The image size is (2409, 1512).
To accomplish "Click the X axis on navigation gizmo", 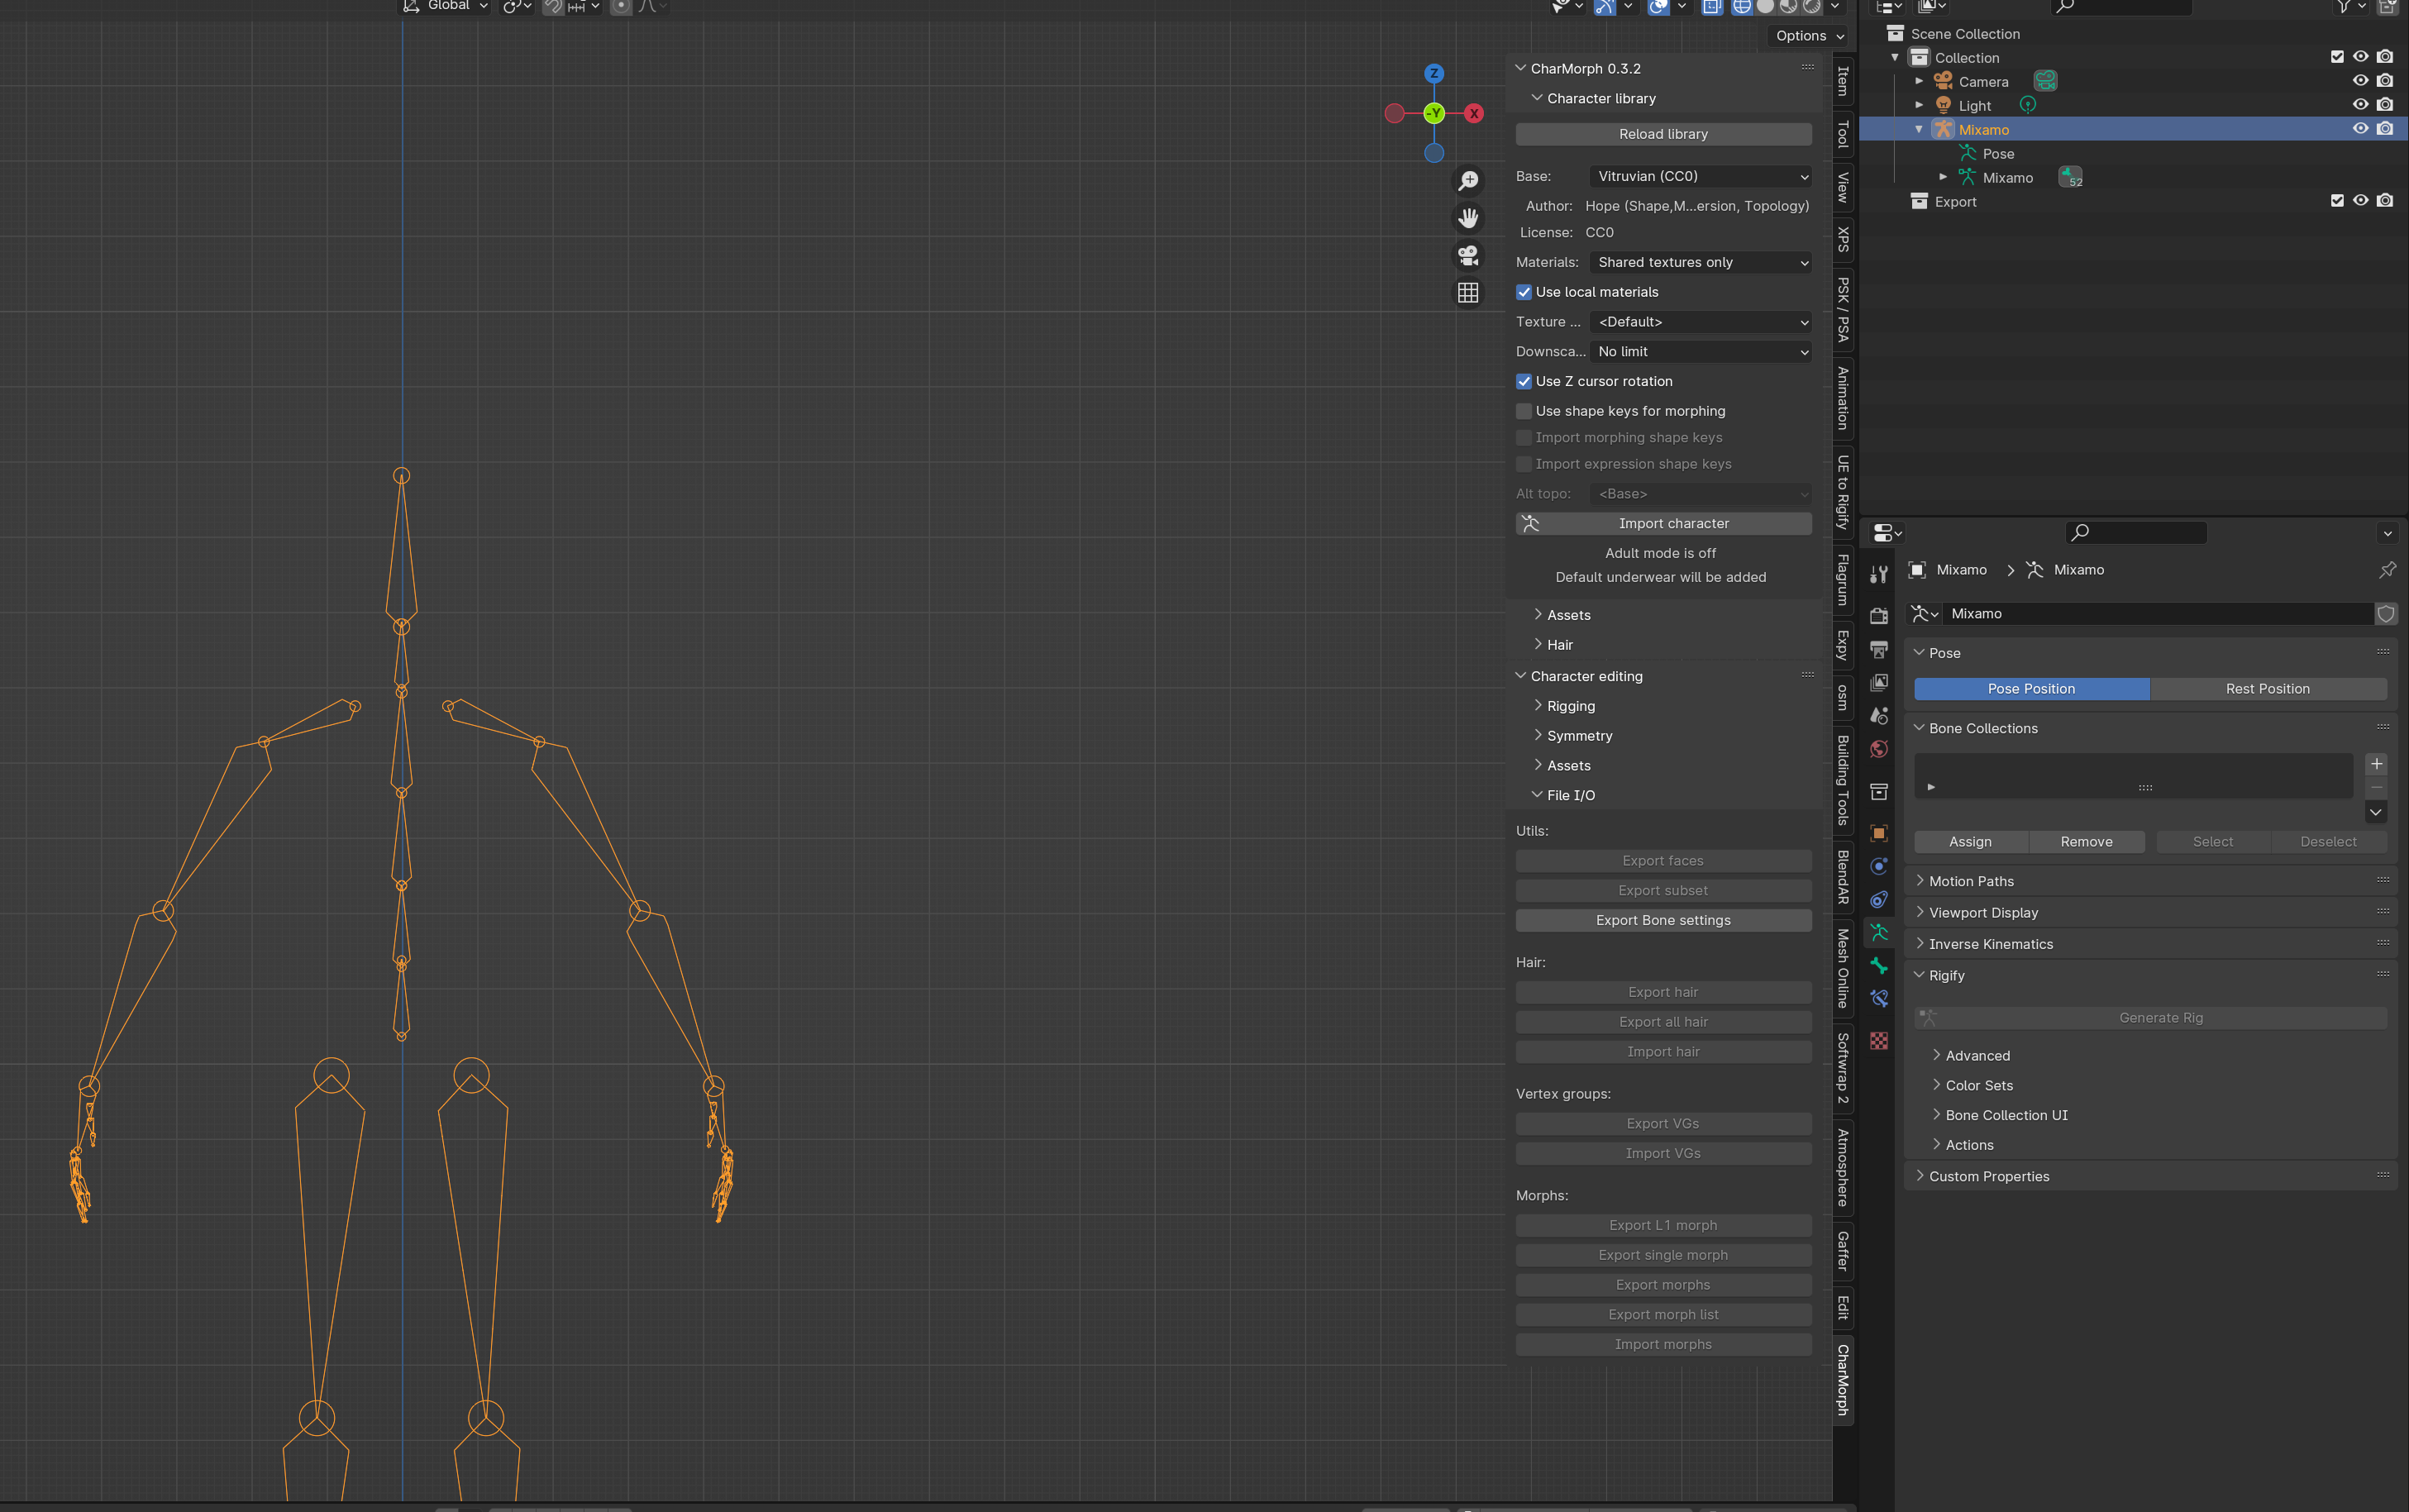I will (1474, 113).
